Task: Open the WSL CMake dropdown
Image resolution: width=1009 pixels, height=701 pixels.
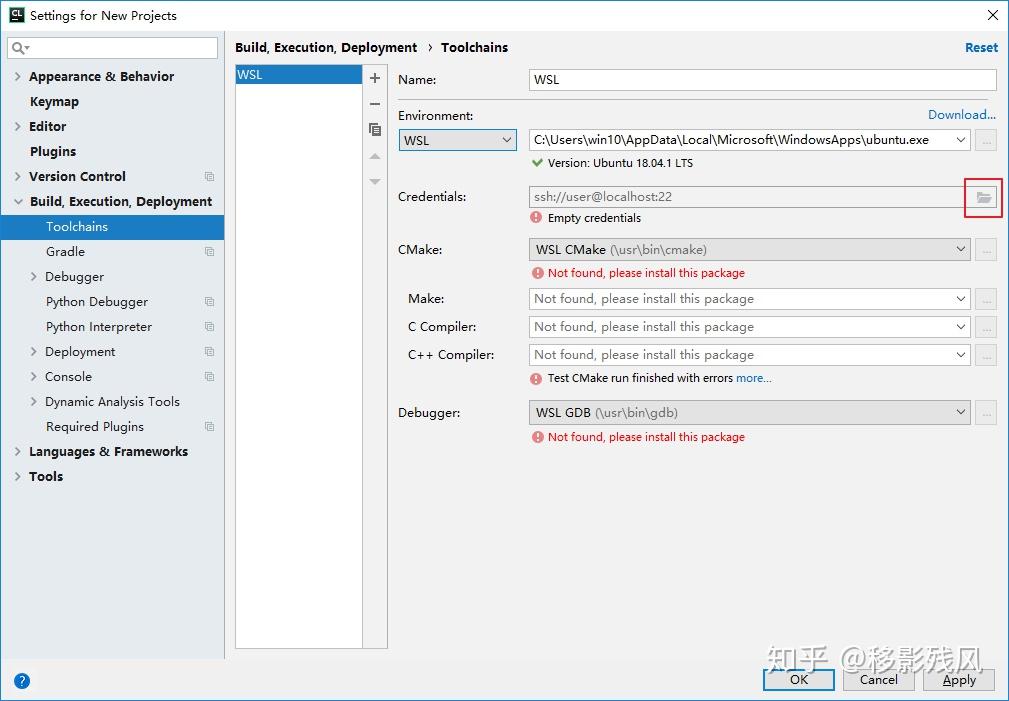Action: pos(749,249)
